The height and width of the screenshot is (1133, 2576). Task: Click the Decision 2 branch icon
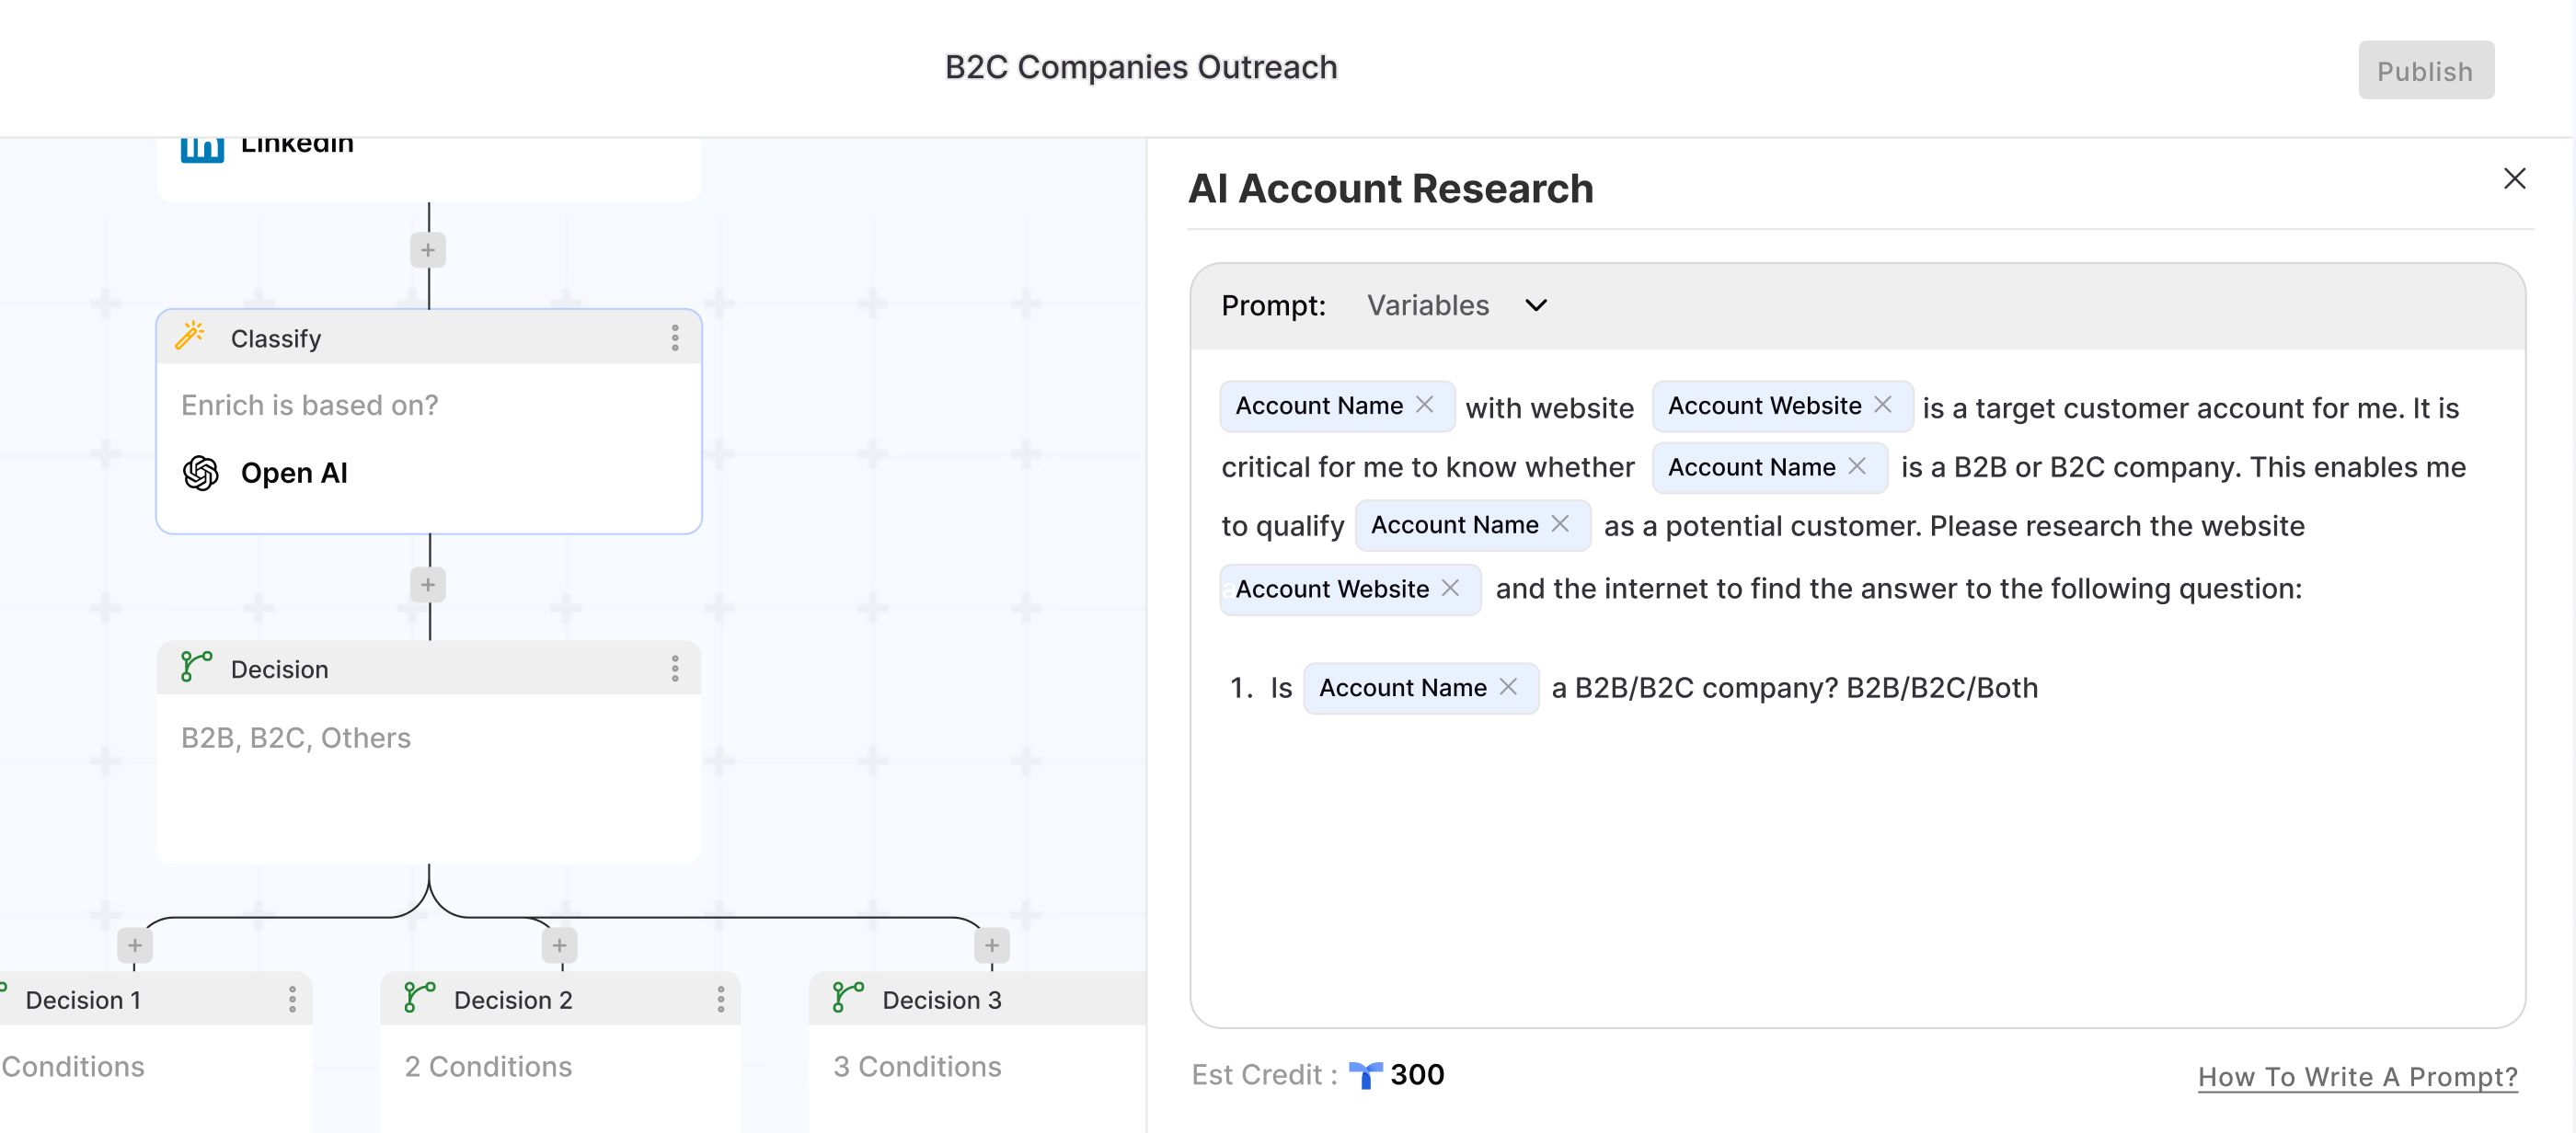[x=419, y=997]
